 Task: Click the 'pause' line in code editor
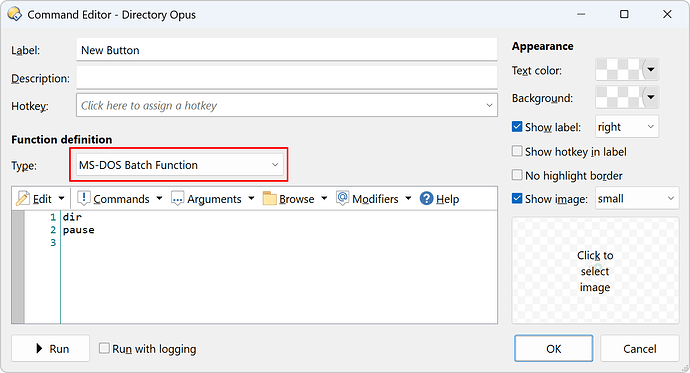[x=78, y=230]
